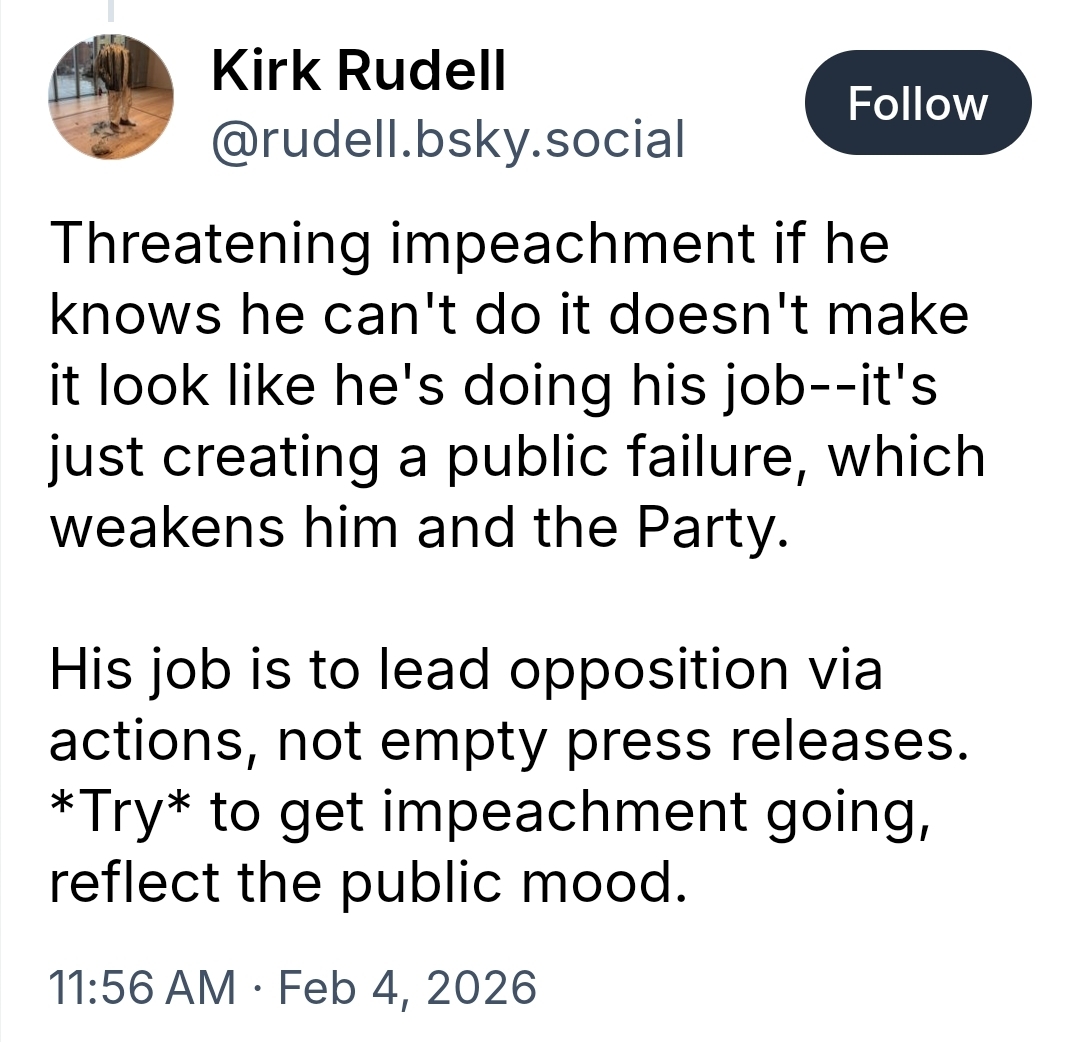Open the @rudell.bsky.social handle link
This screenshot has width=1080, height=1042.
tap(448, 138)
